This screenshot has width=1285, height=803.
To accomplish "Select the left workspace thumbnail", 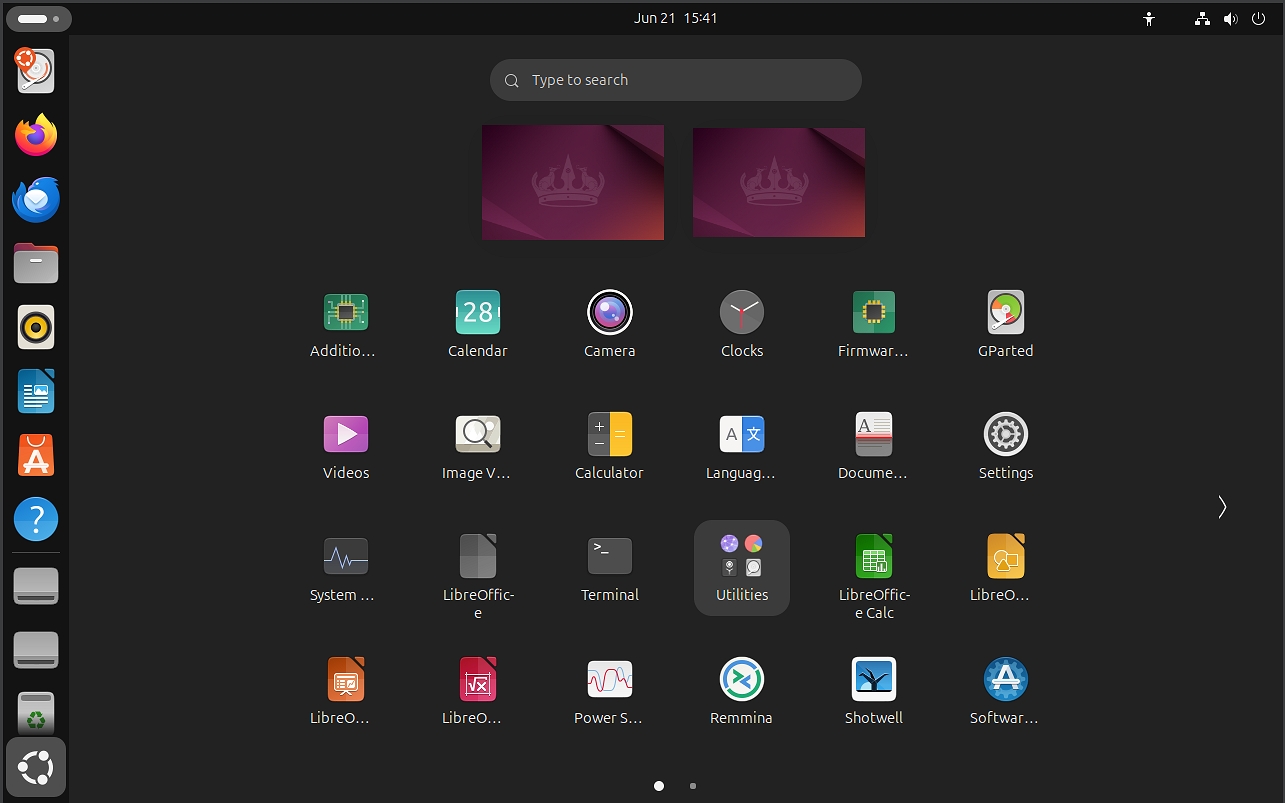I will click(573, 182).
